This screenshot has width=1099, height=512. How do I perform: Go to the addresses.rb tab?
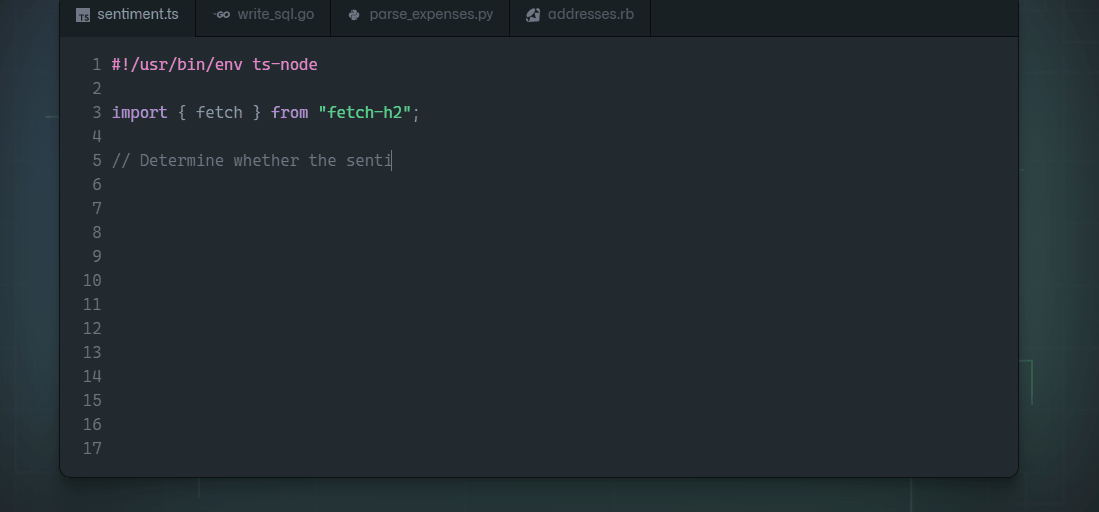click(590, 15)
